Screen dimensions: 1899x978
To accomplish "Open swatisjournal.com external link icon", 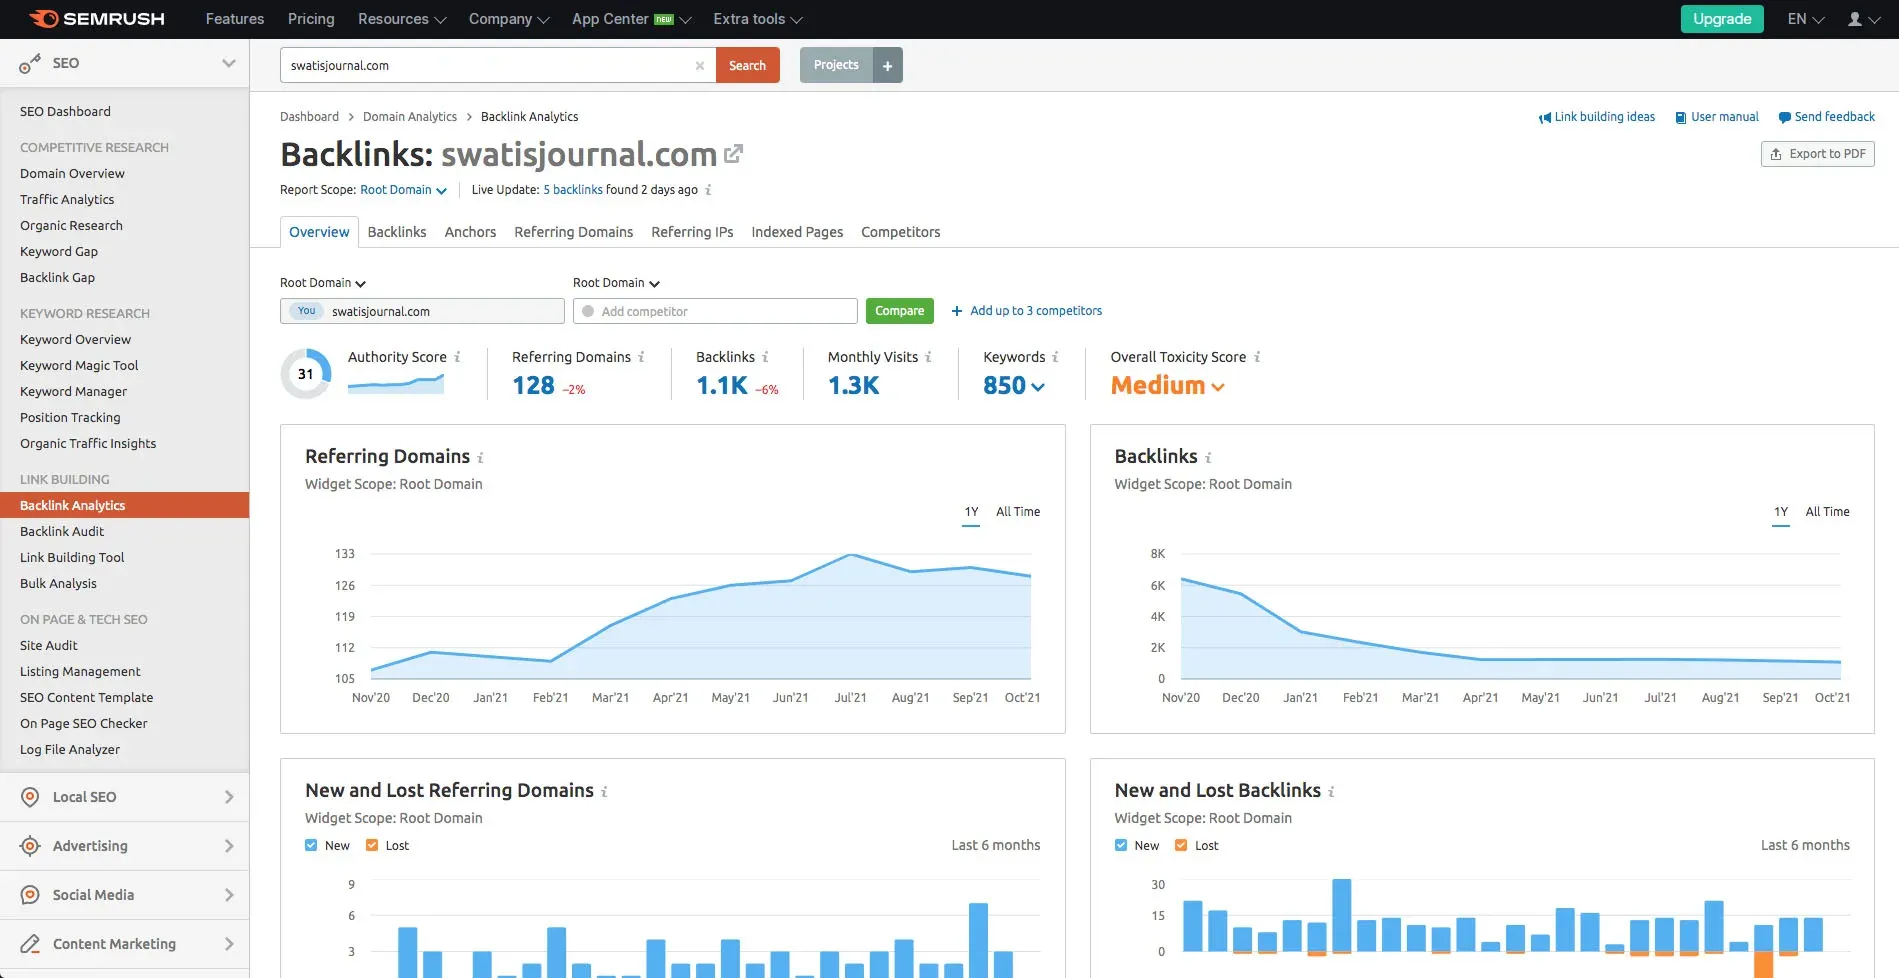I will [734, 154].
